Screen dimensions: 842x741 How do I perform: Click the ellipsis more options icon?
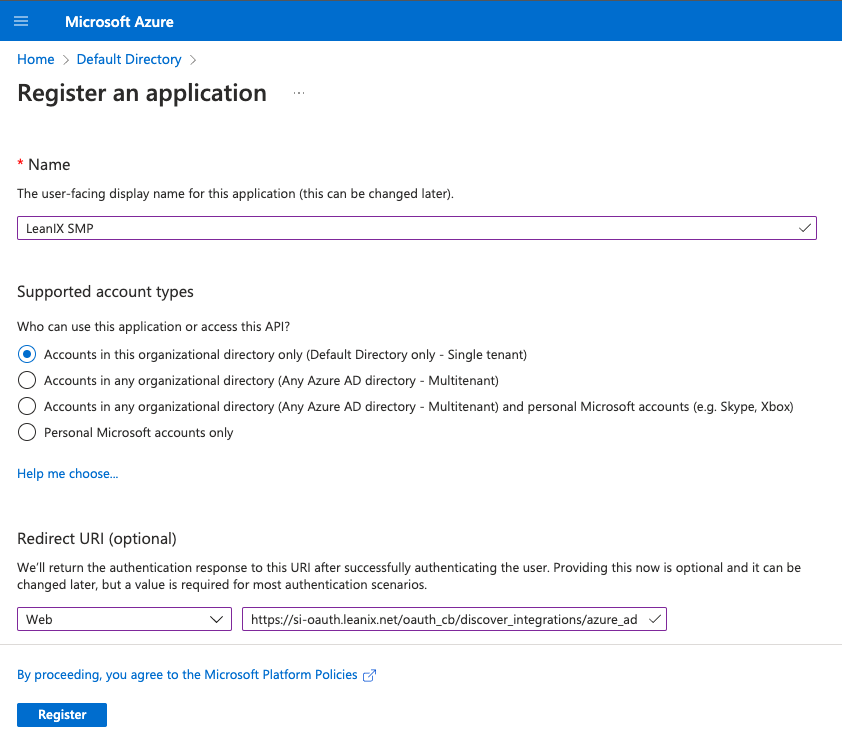(x=299, y=93)
